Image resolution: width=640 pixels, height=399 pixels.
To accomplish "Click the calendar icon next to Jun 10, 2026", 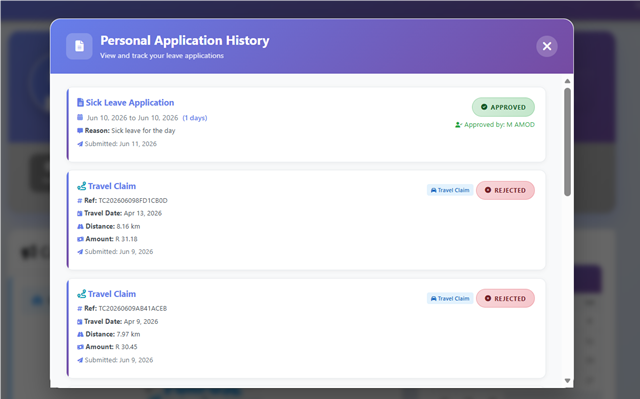I will pos(80,117).
